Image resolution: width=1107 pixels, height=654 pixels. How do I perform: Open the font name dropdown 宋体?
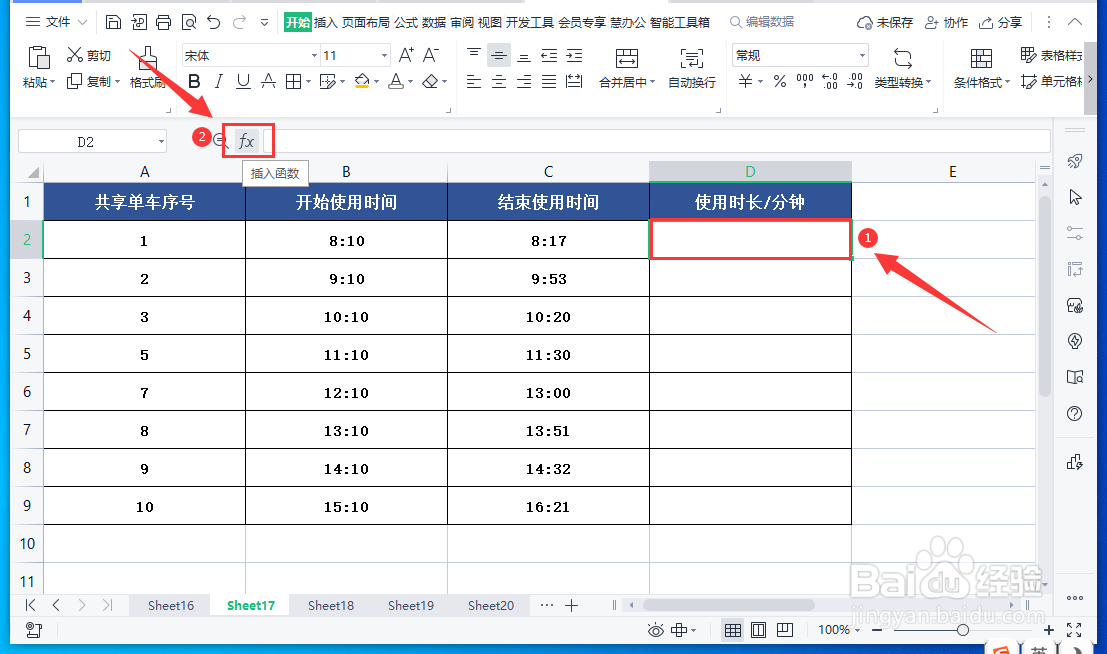[314, 55]
